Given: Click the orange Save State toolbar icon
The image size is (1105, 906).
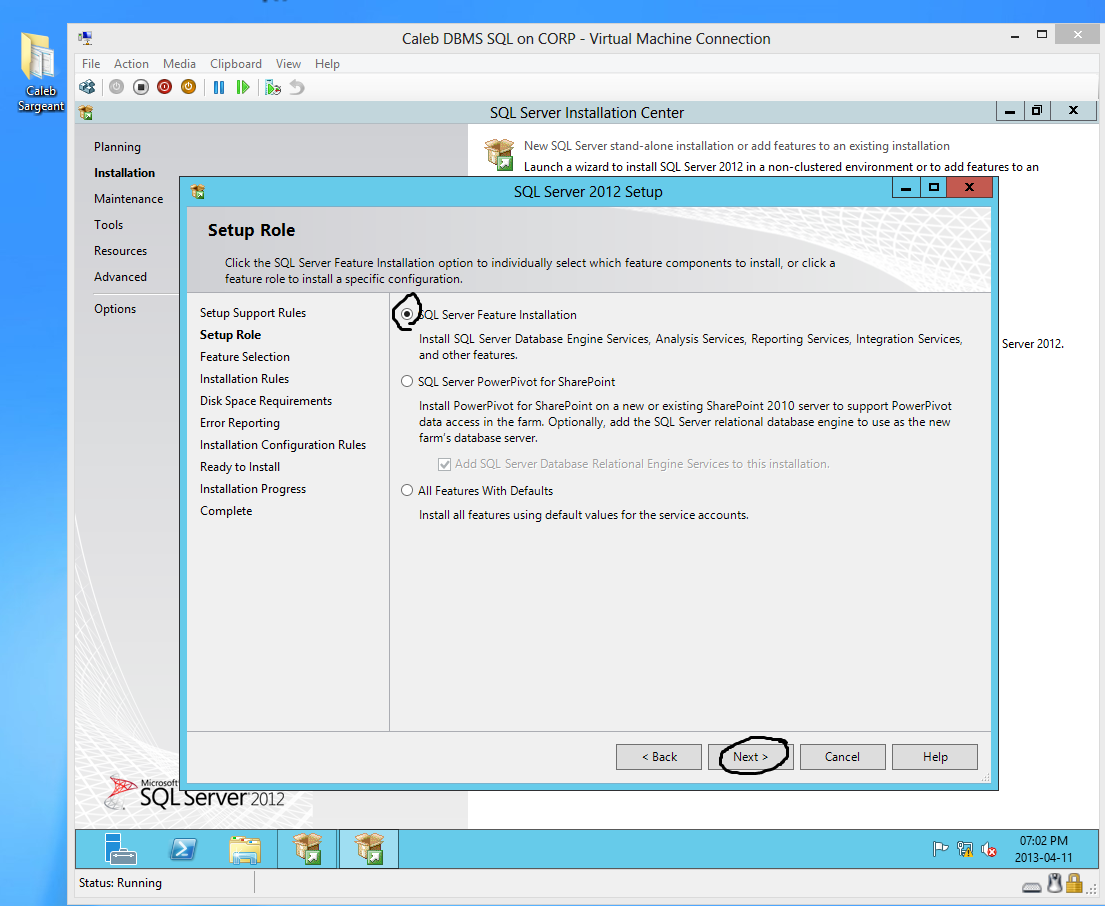Looking at the screenshot, I should point(188,87).
